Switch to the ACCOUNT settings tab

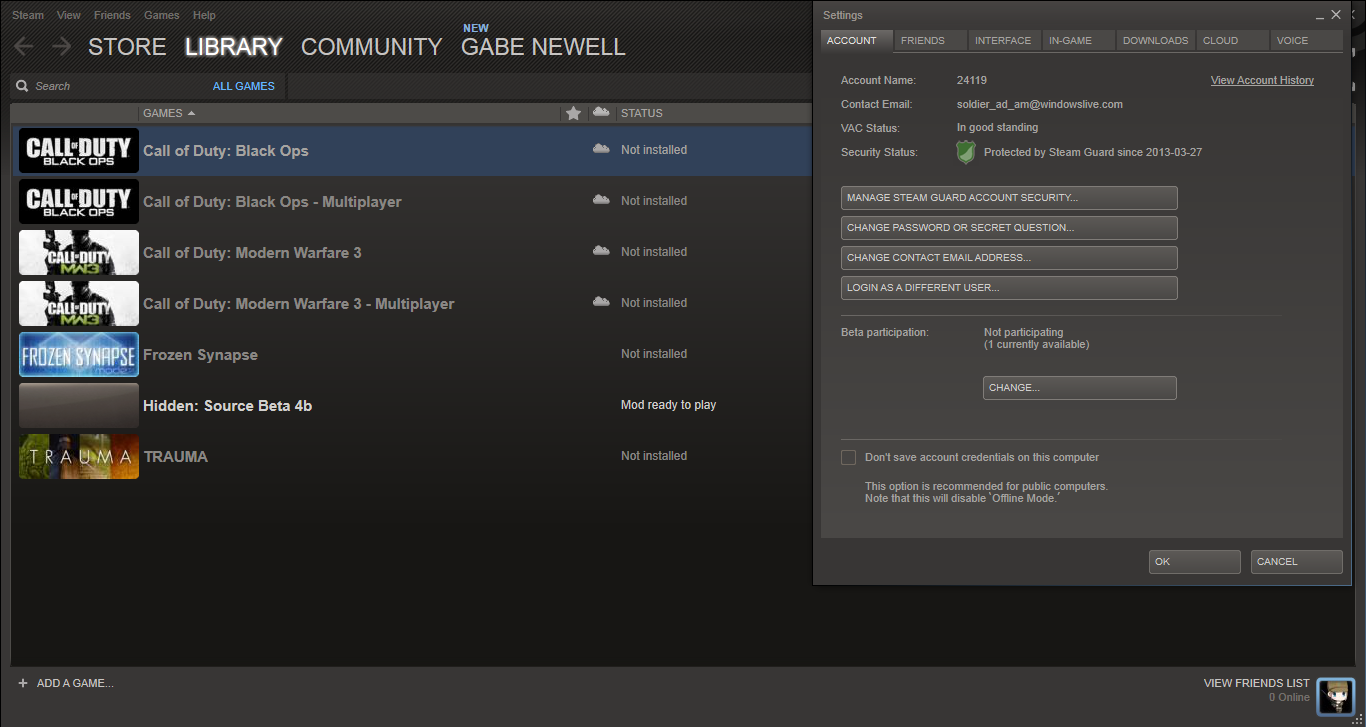click(855, 41)
